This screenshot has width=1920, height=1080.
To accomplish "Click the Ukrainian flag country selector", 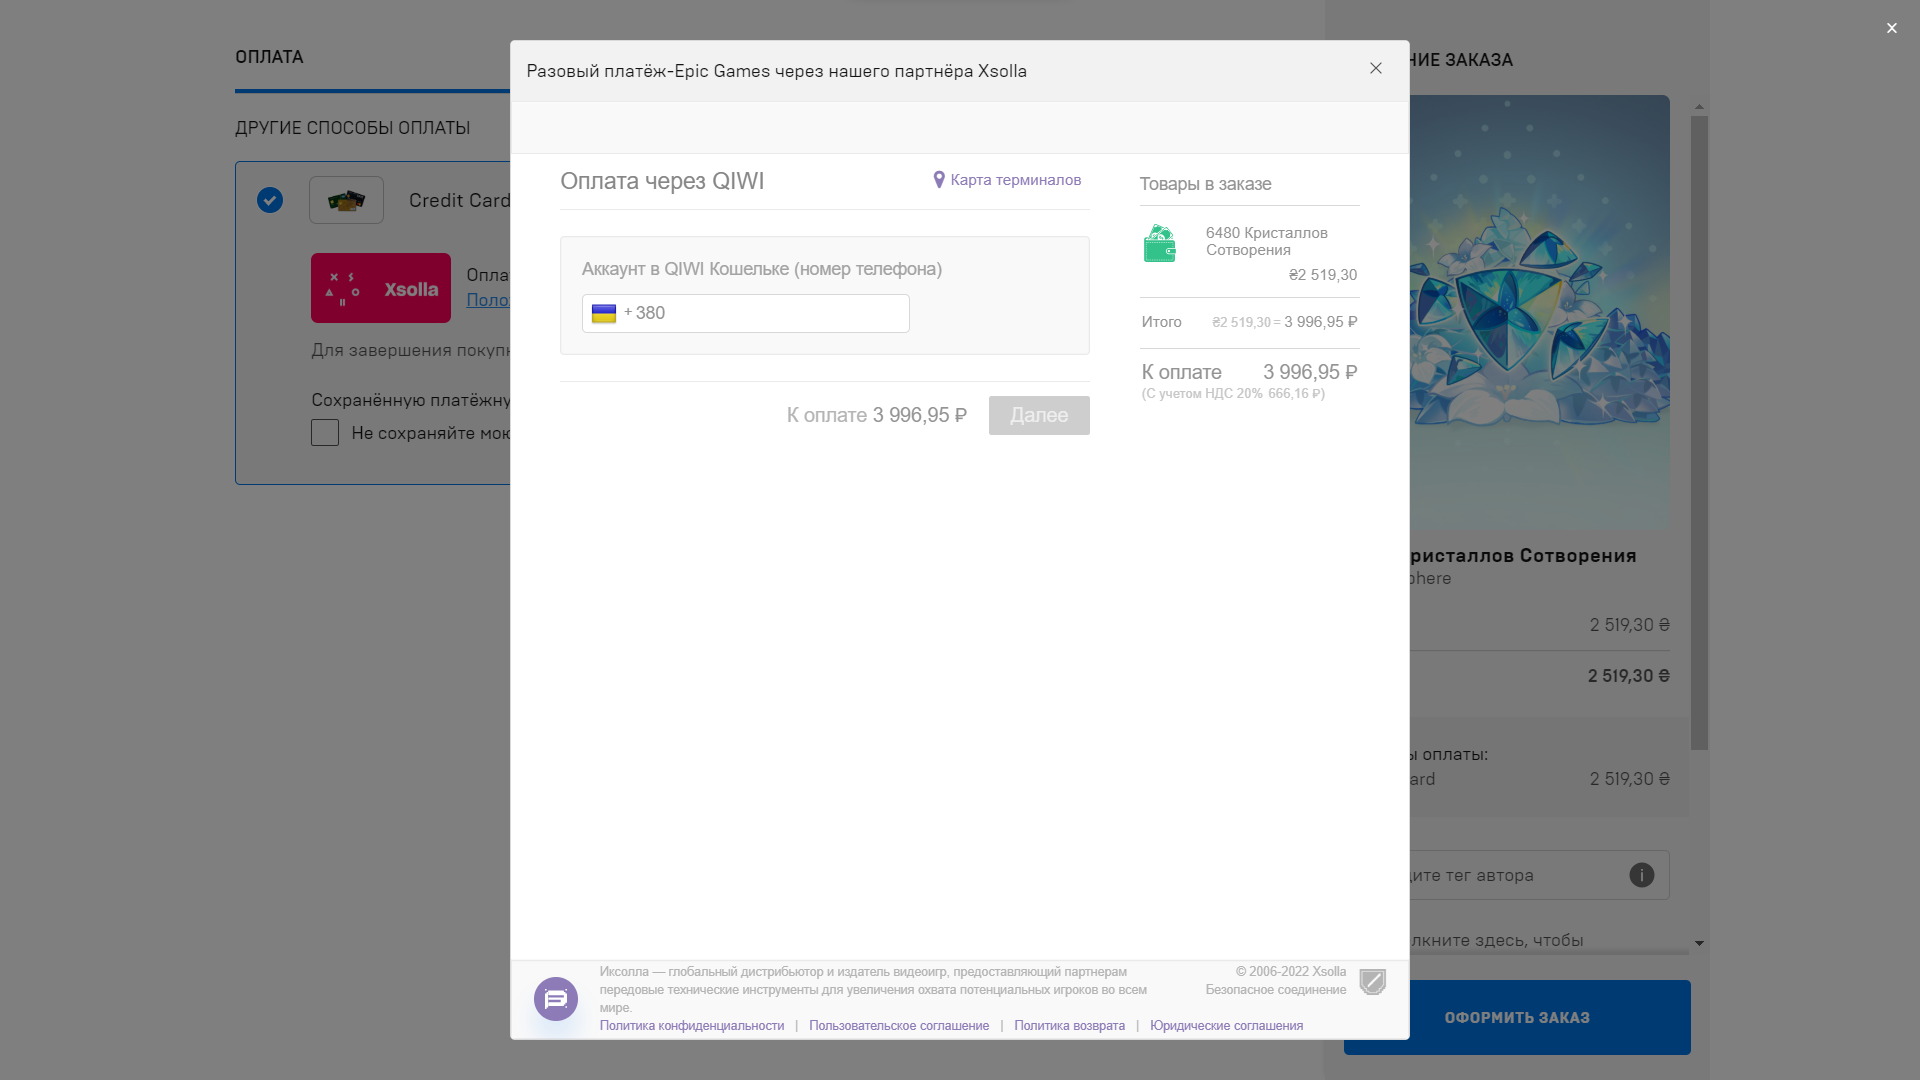I will [604, 314].
